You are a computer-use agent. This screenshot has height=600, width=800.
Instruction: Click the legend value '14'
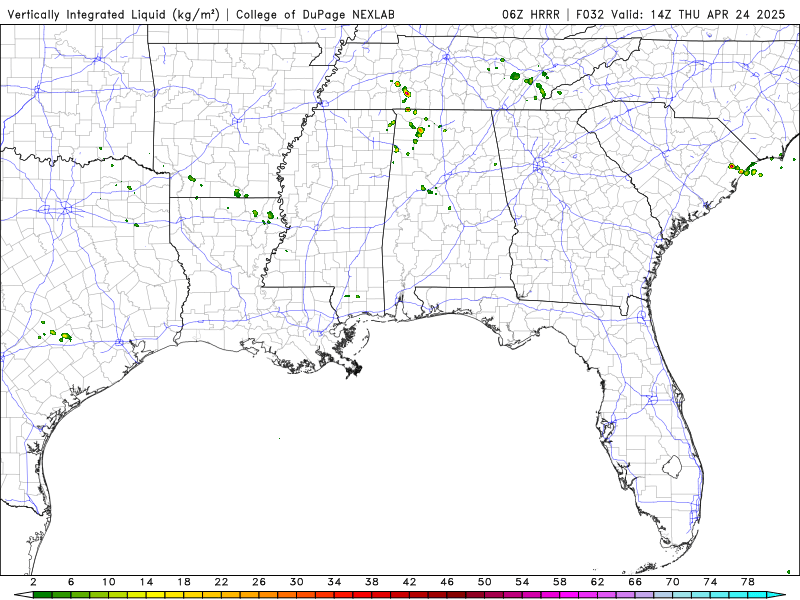(146, 582)
